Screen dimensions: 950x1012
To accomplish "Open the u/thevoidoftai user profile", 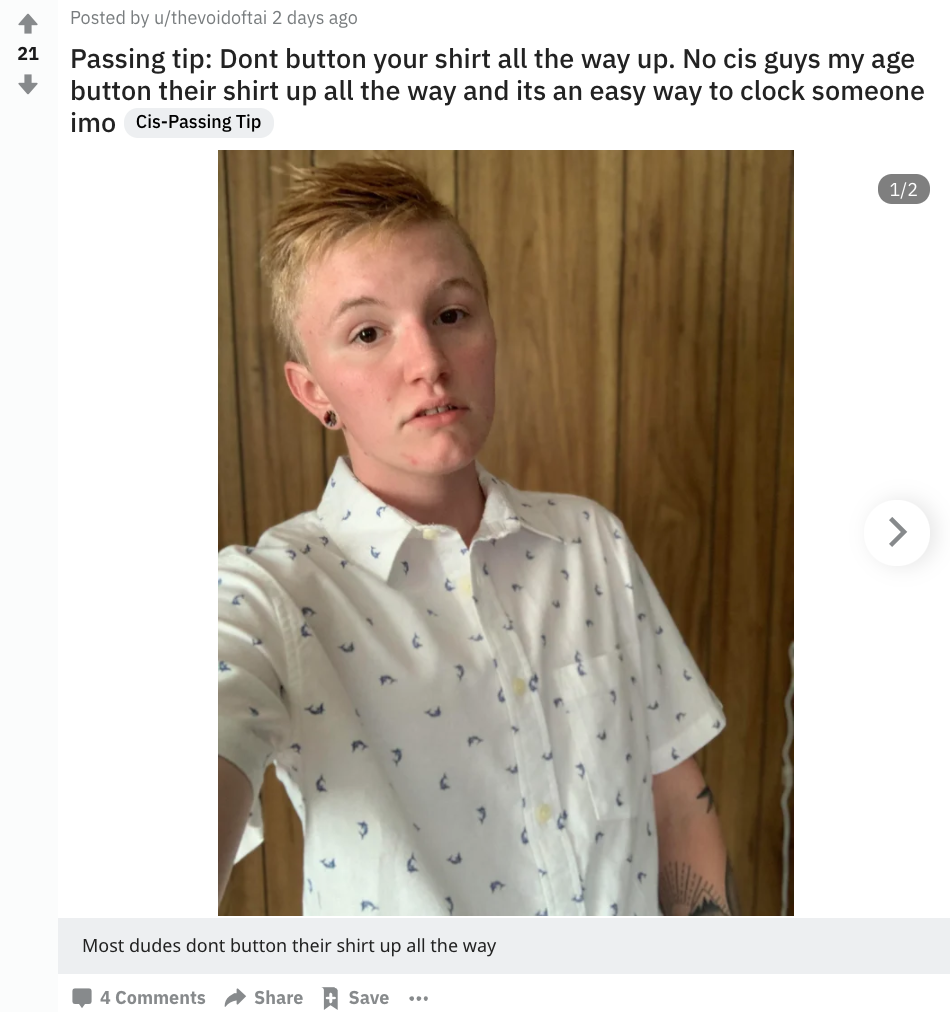I will pos(210,17).
